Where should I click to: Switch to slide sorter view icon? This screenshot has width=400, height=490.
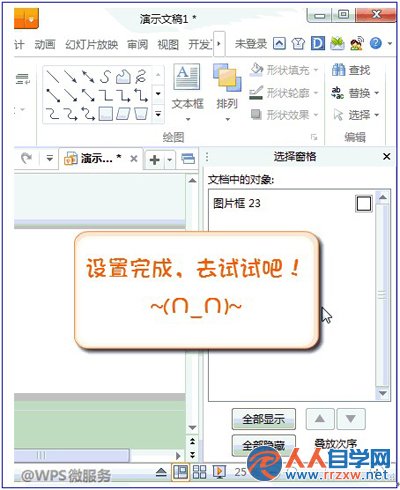(199, 471)
